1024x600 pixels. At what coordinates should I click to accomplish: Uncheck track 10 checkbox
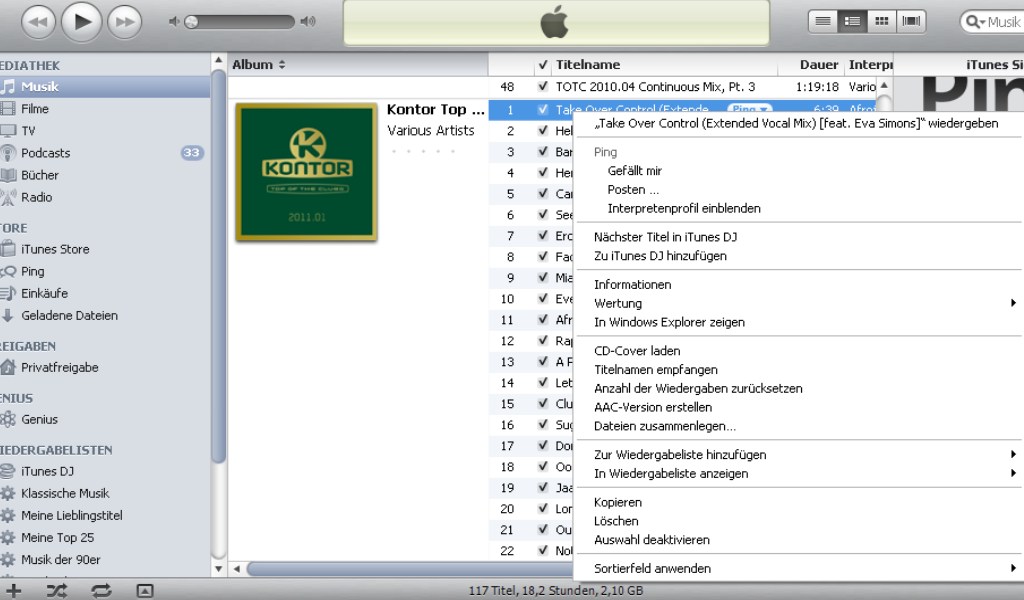[542, 298]
